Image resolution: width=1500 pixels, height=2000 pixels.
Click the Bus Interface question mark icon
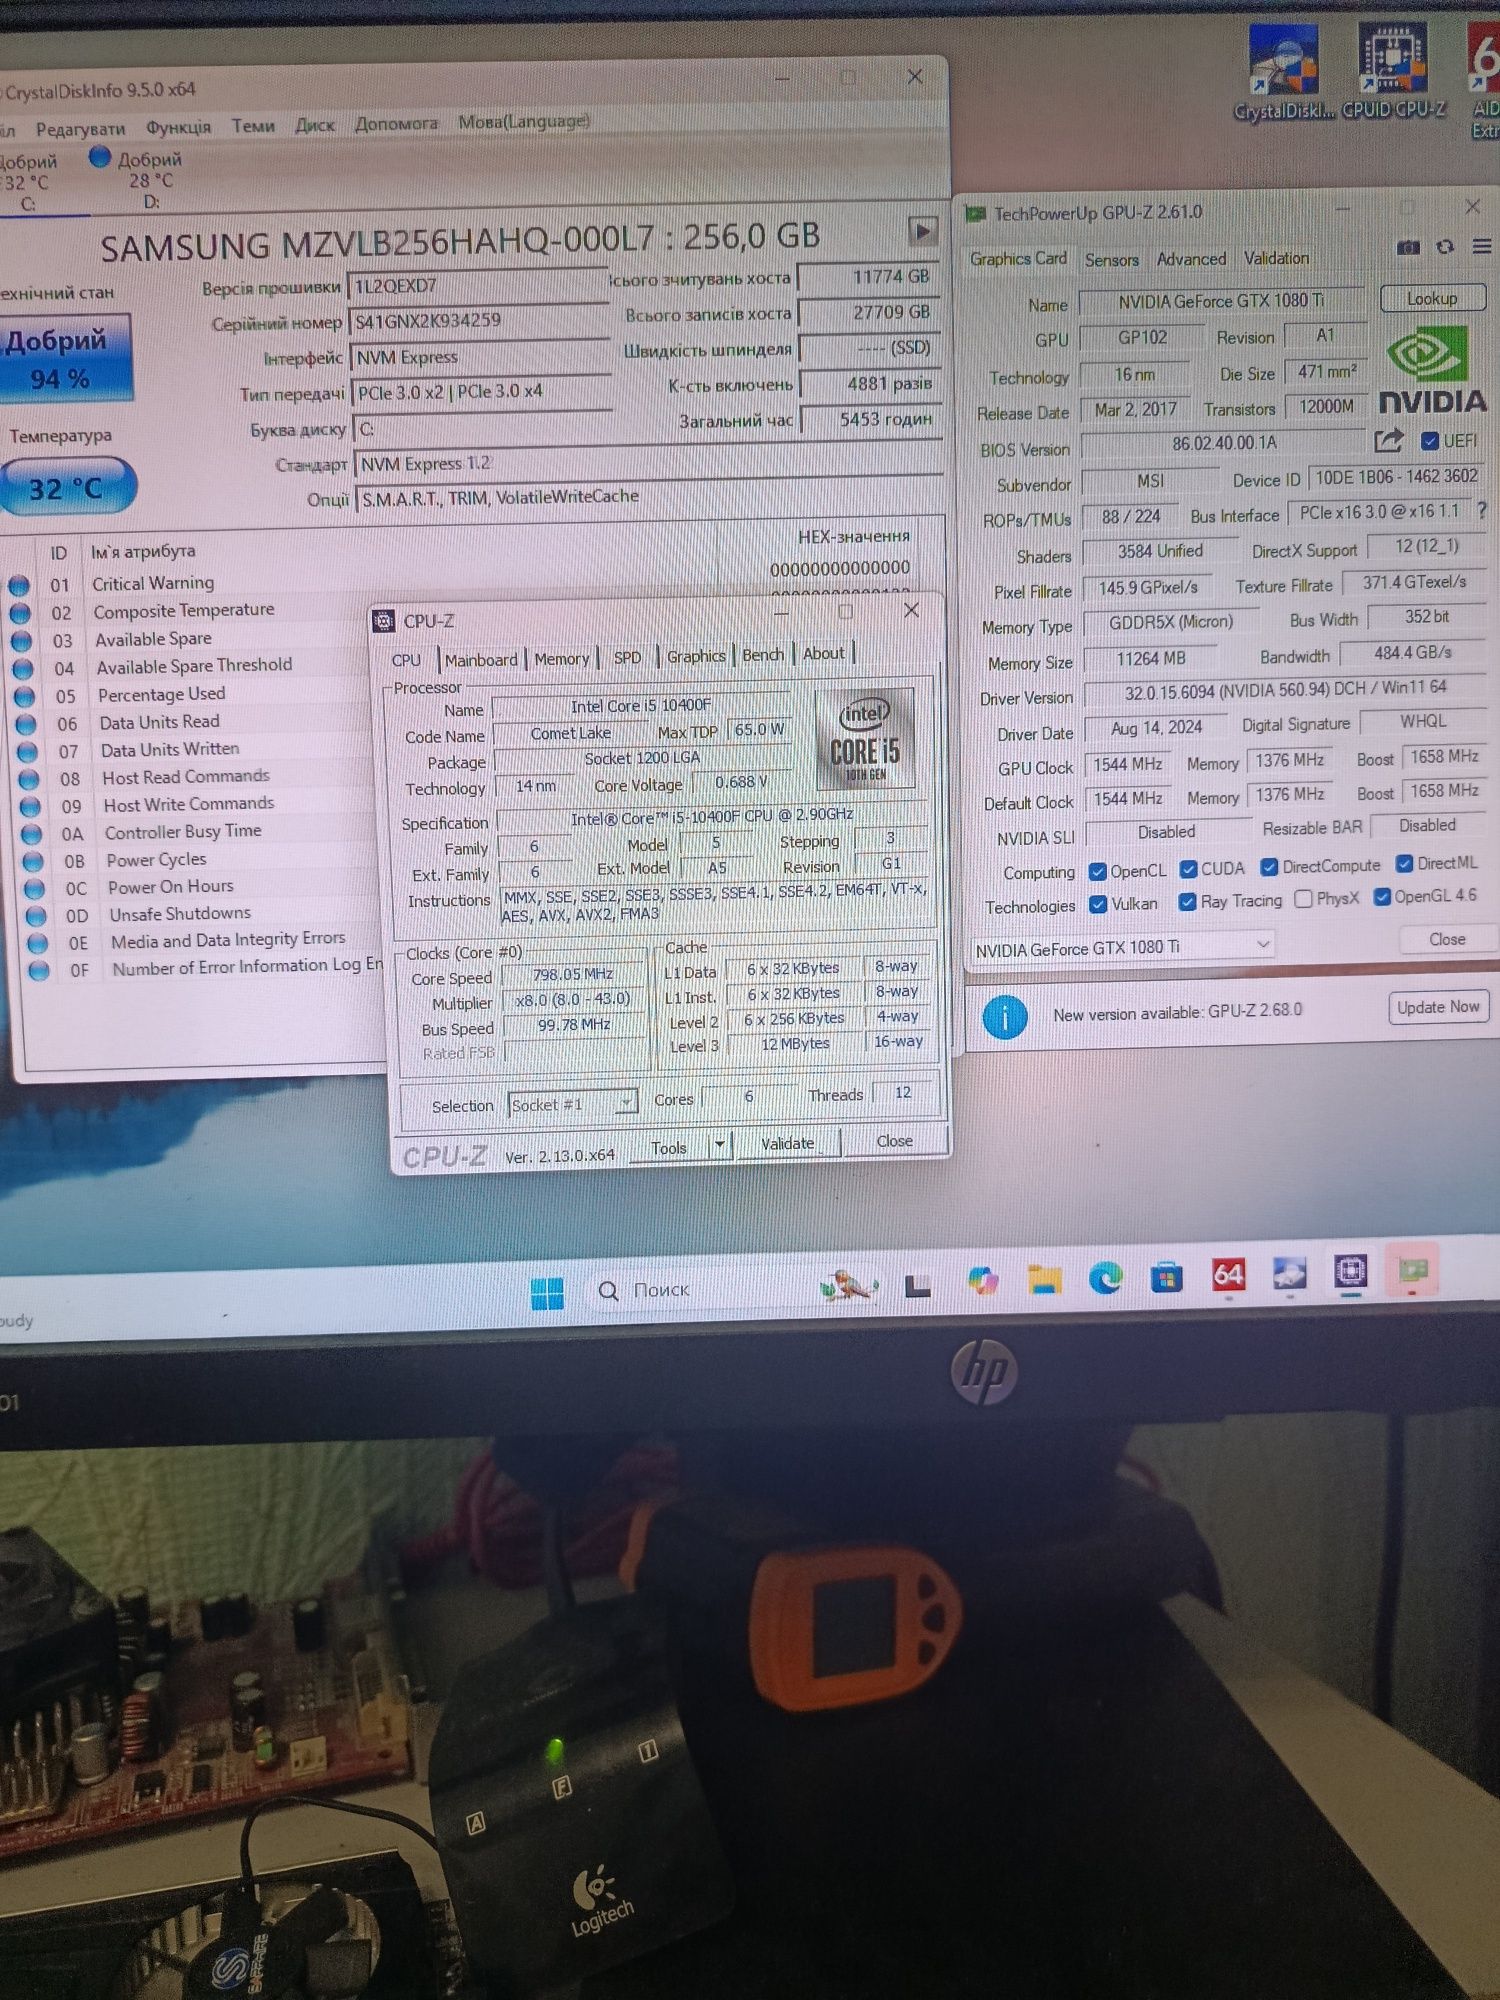(x=1482, y=510)
